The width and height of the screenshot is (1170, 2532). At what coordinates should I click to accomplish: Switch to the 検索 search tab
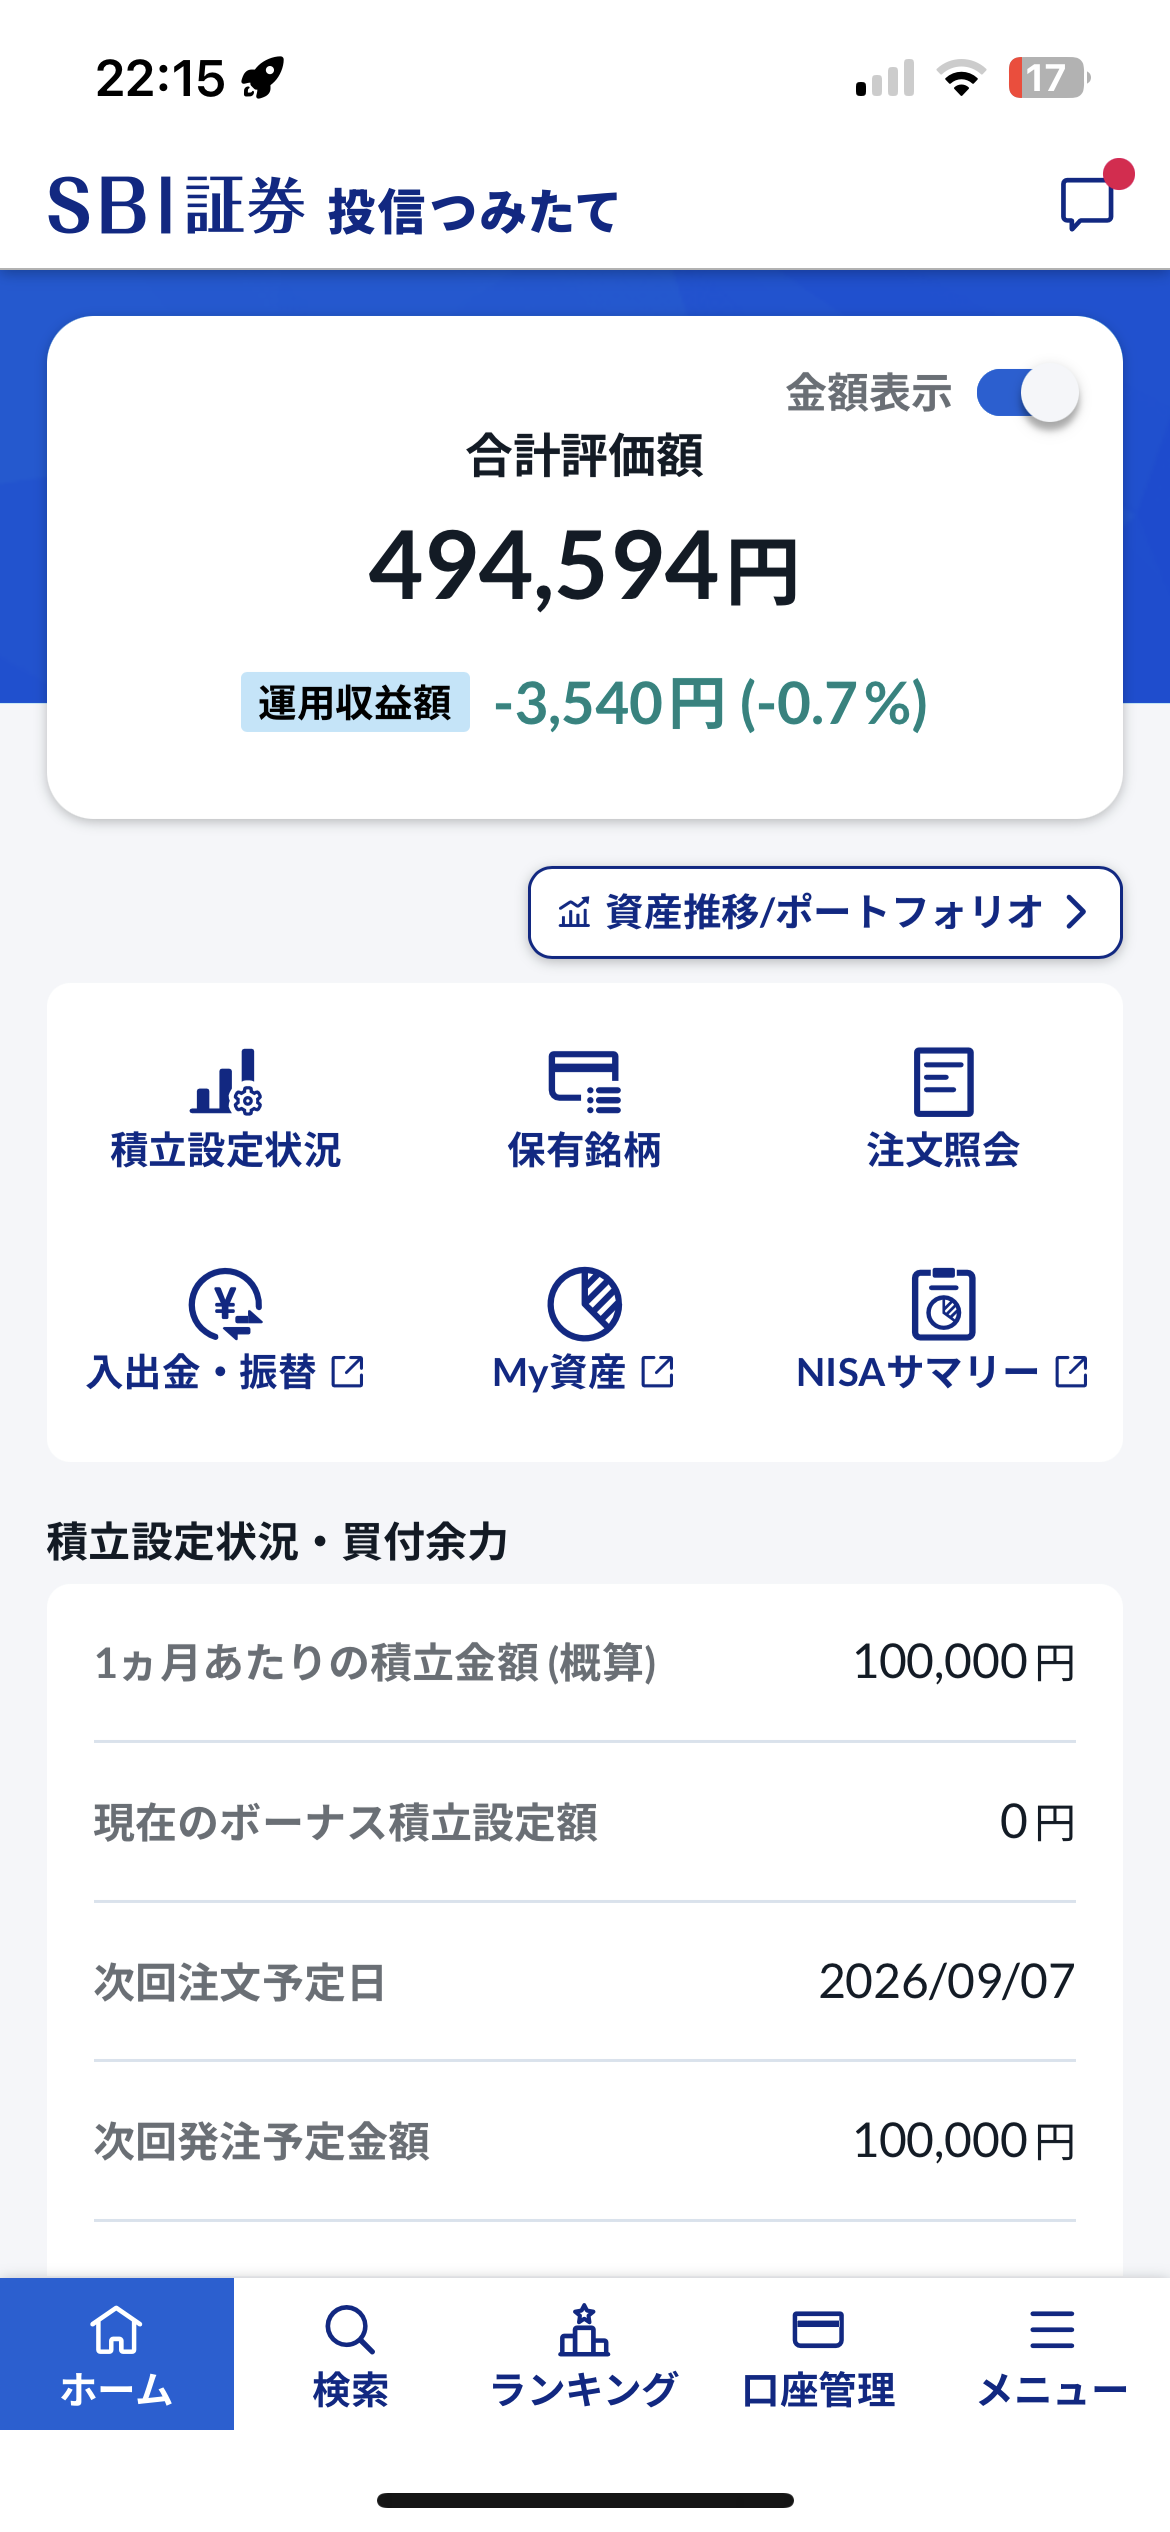351,2353
